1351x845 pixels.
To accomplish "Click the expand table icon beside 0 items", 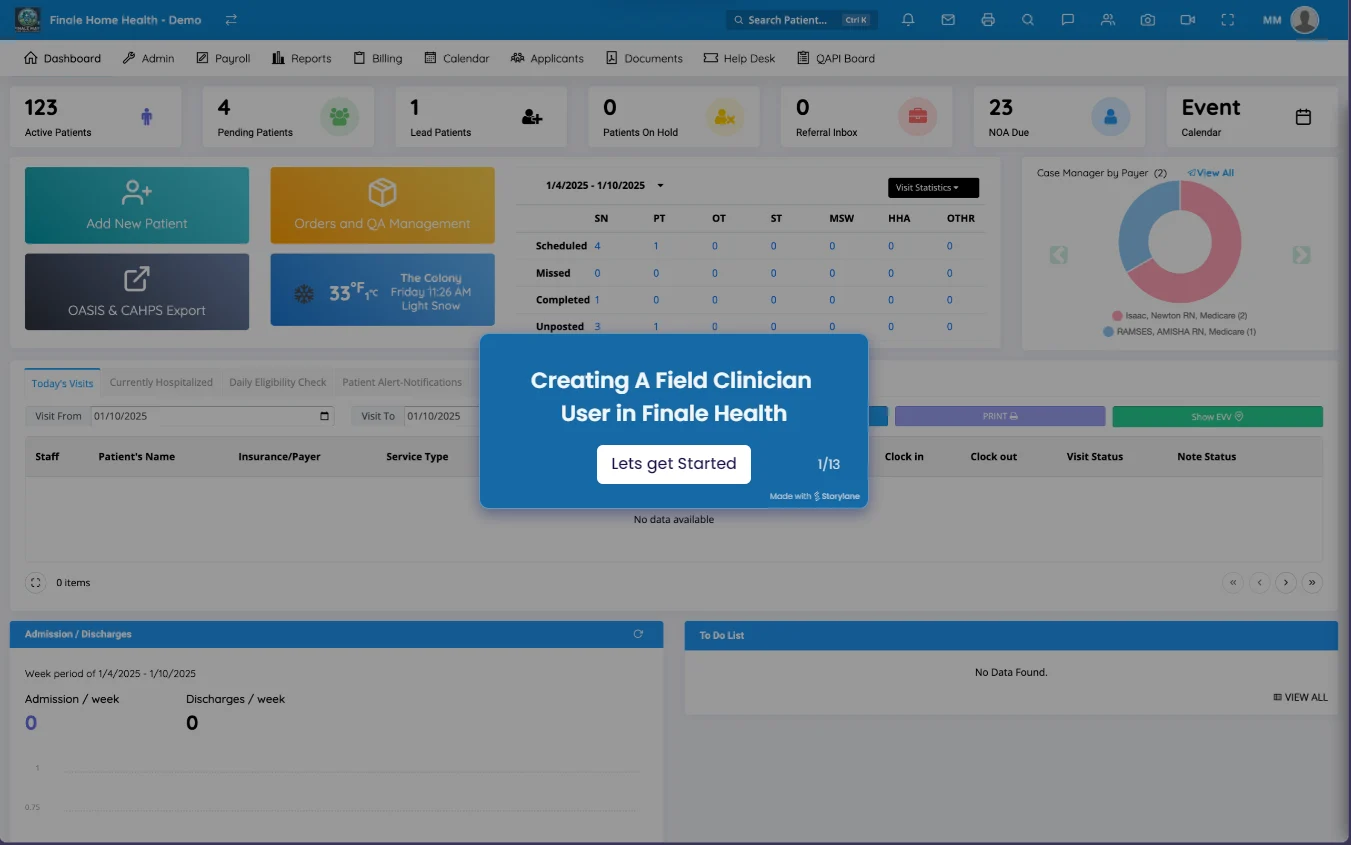I will point(36,582).
